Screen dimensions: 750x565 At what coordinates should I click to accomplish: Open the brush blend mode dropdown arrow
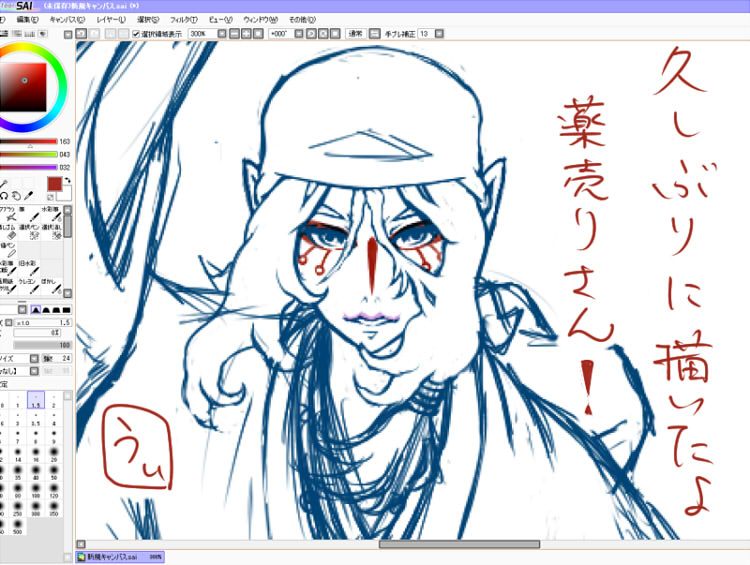pos(22,310)
